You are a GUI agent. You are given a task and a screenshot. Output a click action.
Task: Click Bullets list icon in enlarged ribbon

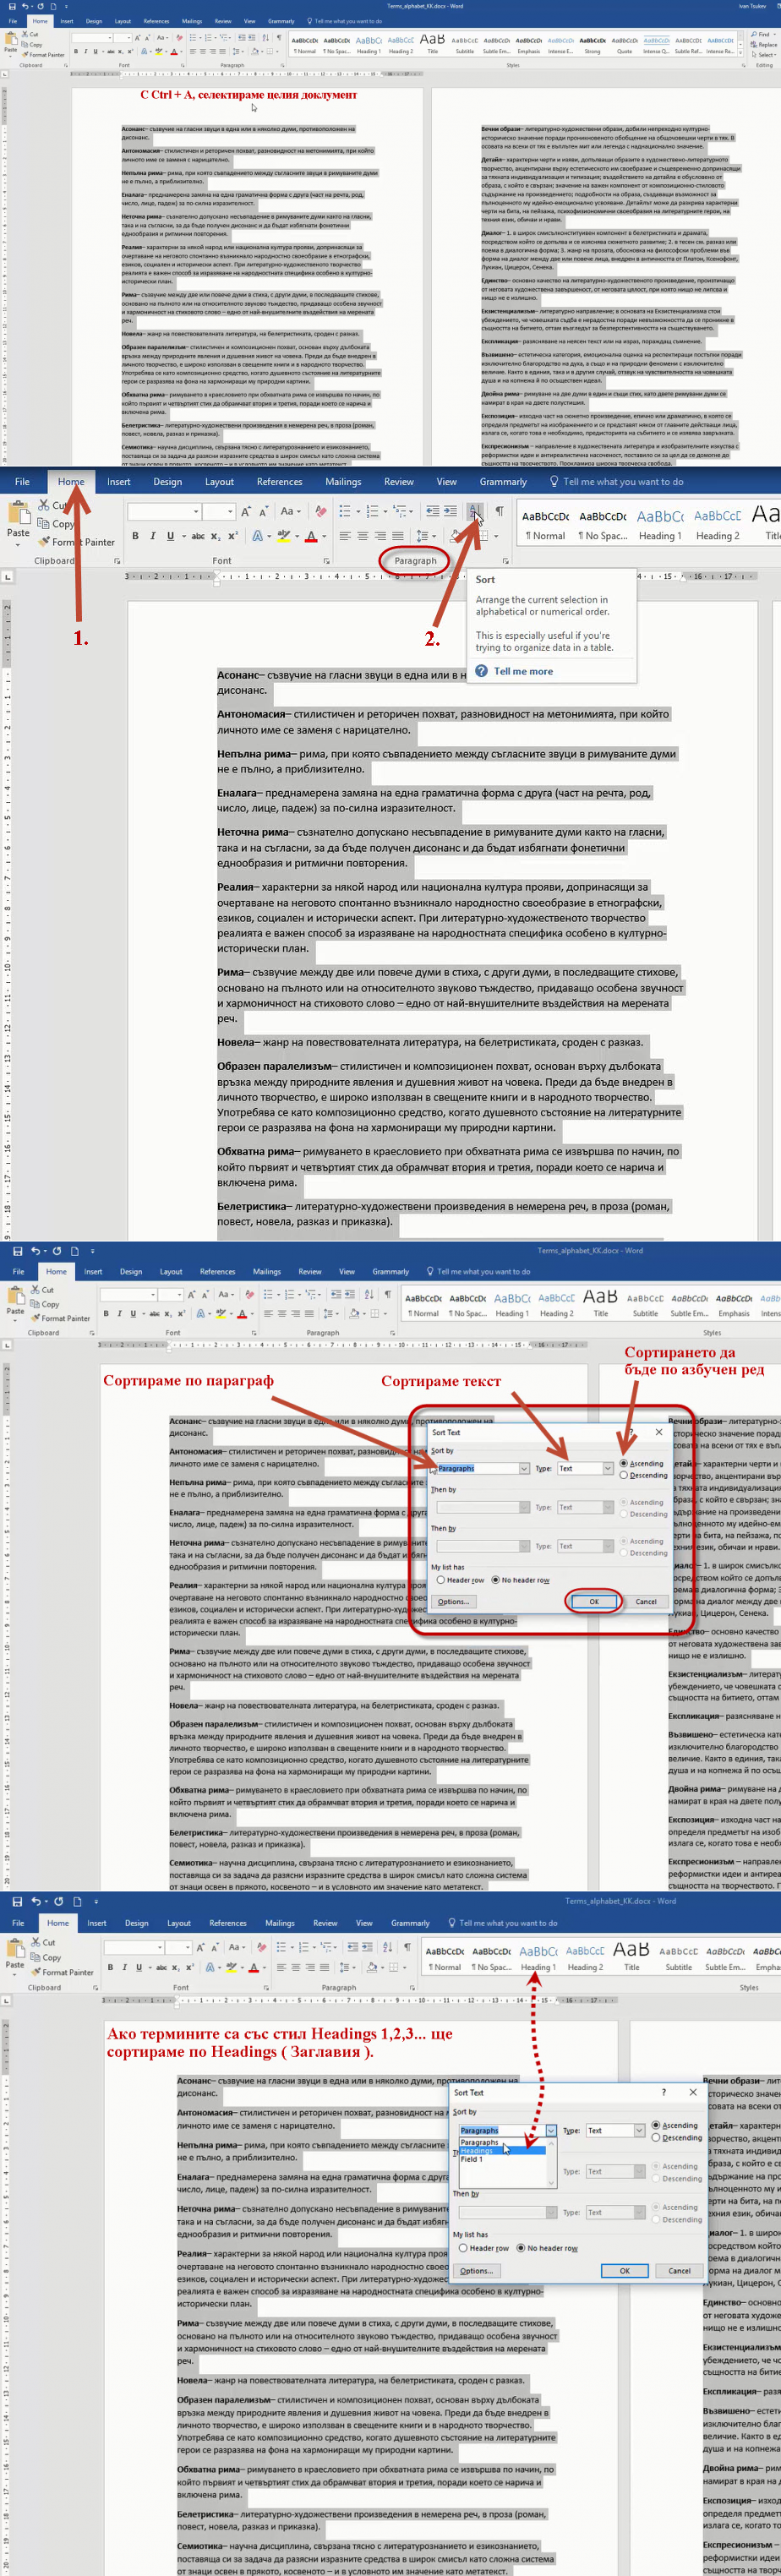pyautogui.click(x=344, y=511)
